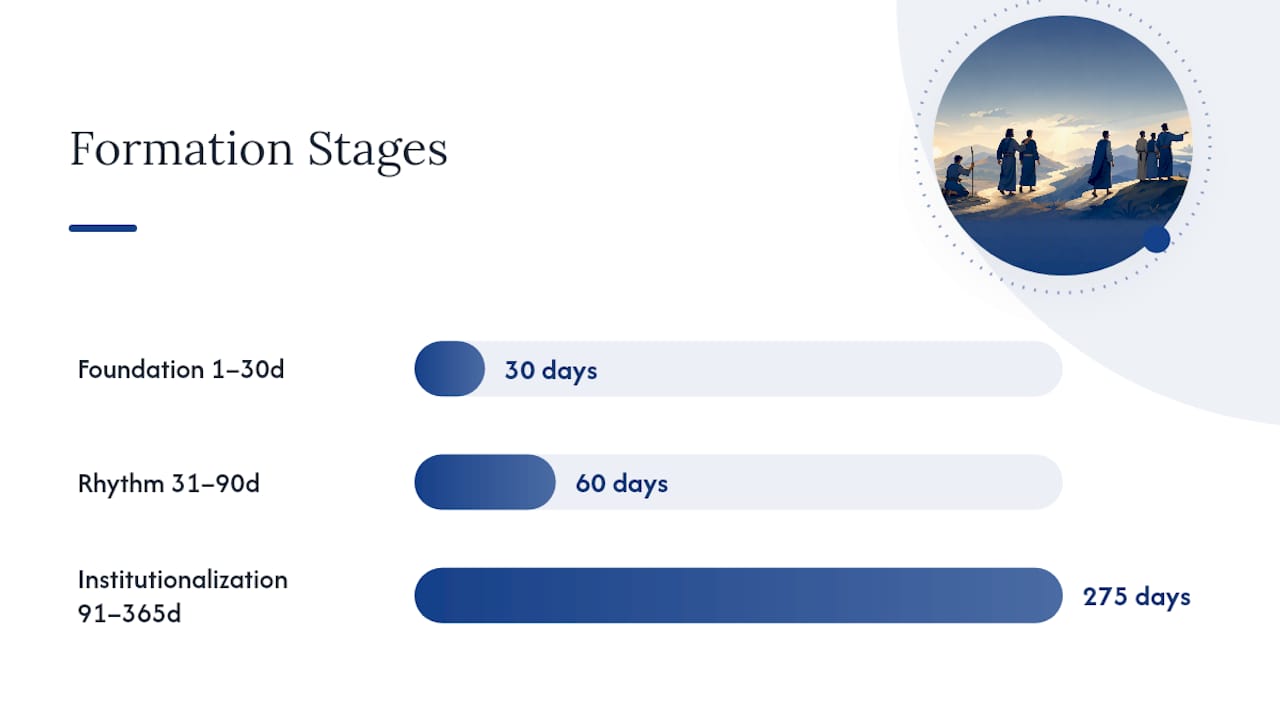Click the sky area of circular image
Screen dimensions: 1280x720
(1063, 70)
